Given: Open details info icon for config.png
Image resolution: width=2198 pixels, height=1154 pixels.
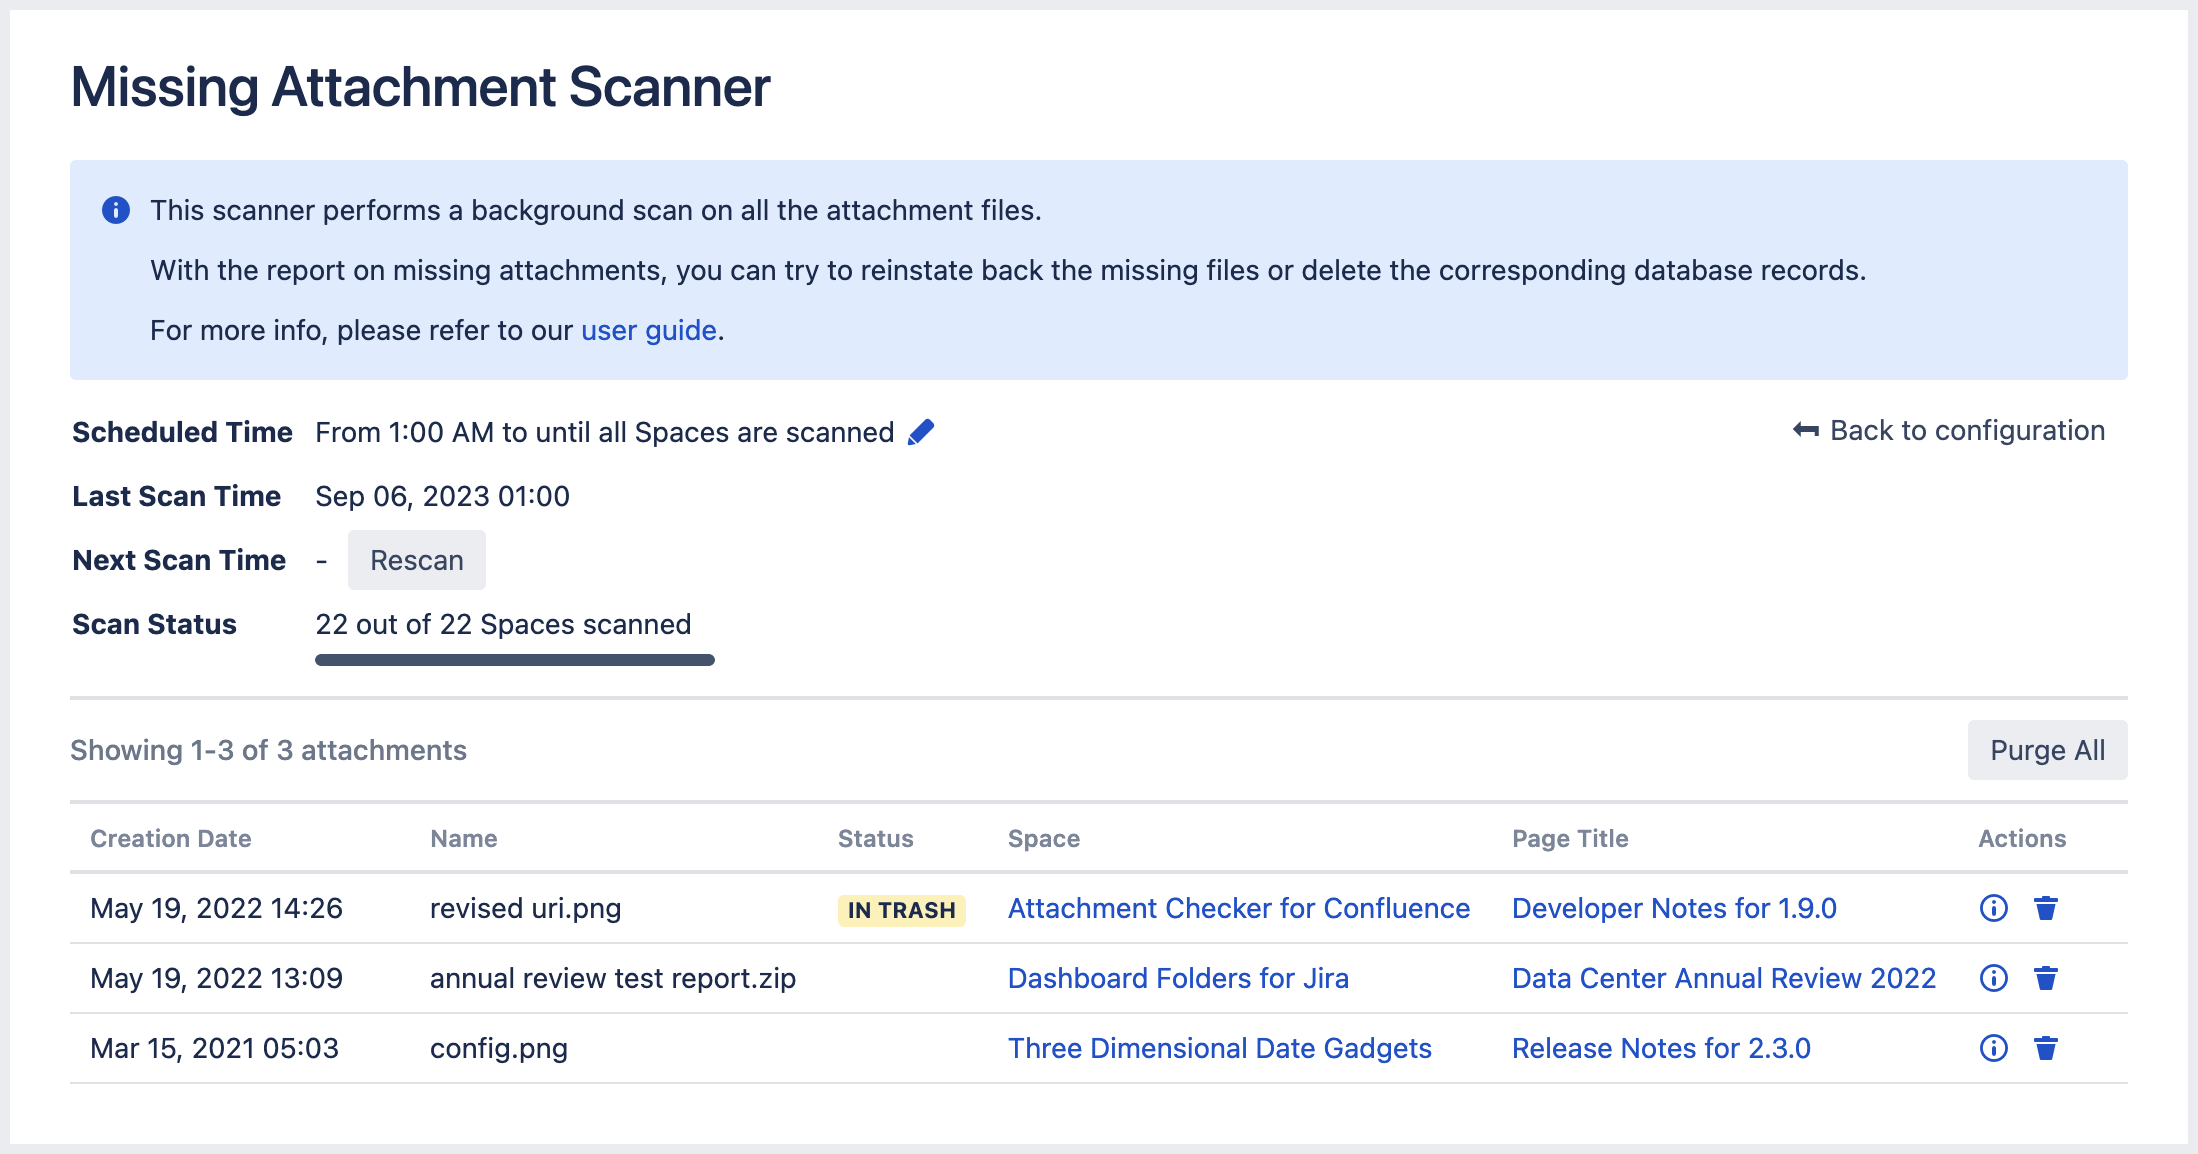Looking at the screenshot, I should [x=1993, y=1048].
